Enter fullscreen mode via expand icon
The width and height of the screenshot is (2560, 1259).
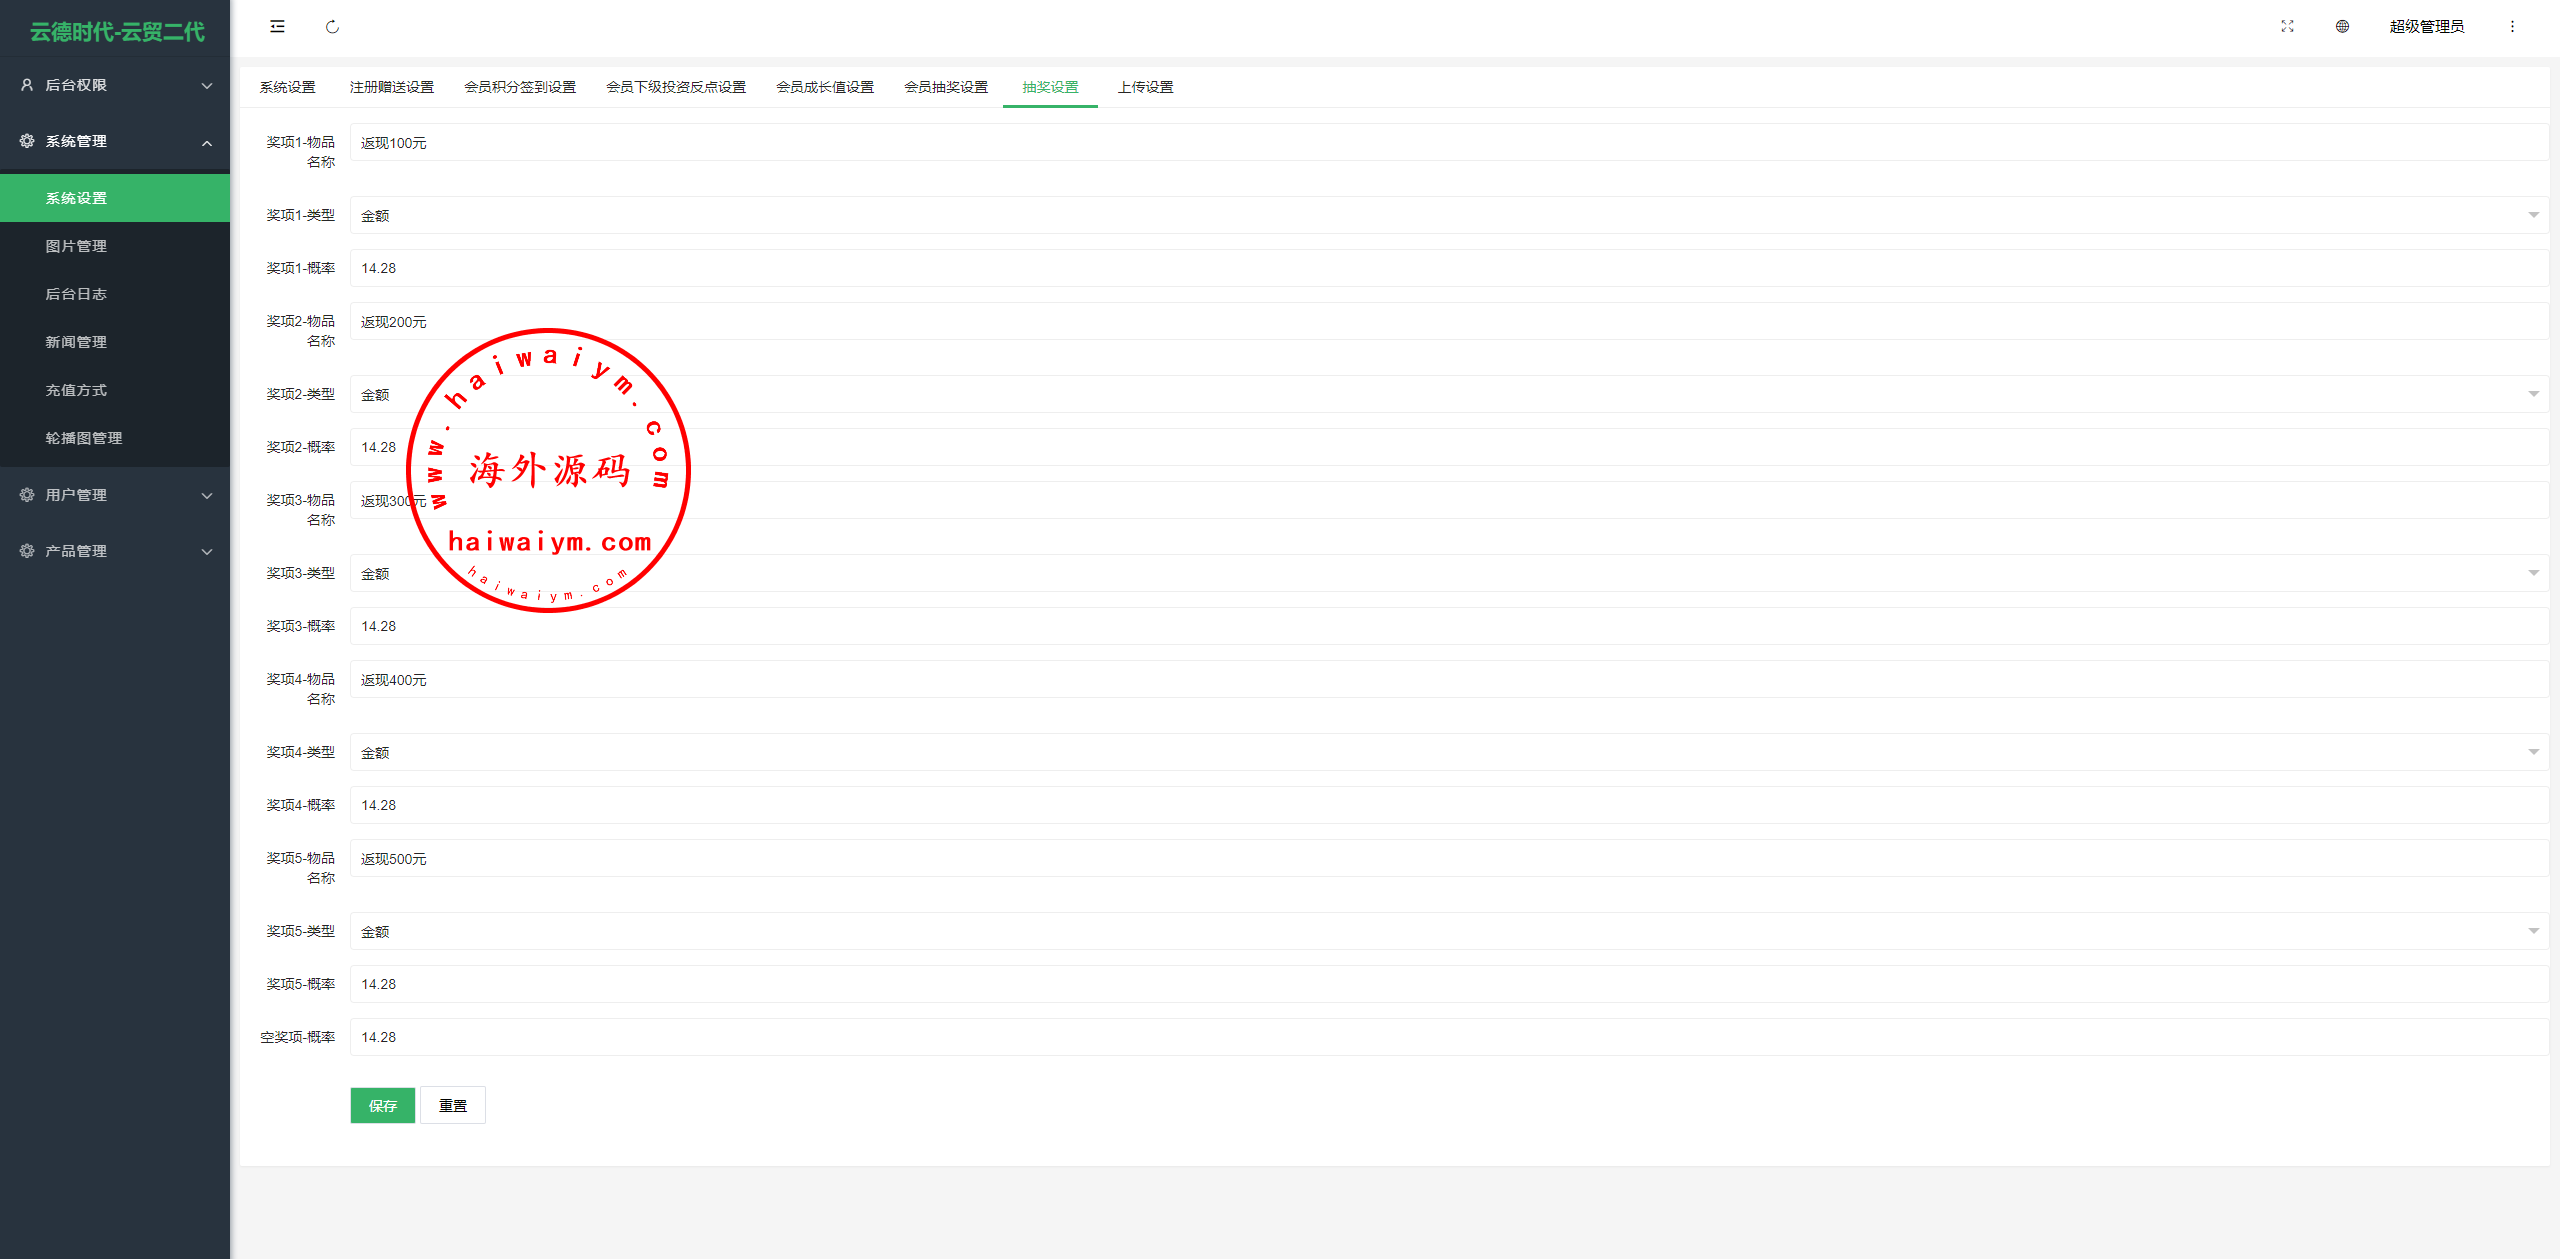[x=2286, y=27]
